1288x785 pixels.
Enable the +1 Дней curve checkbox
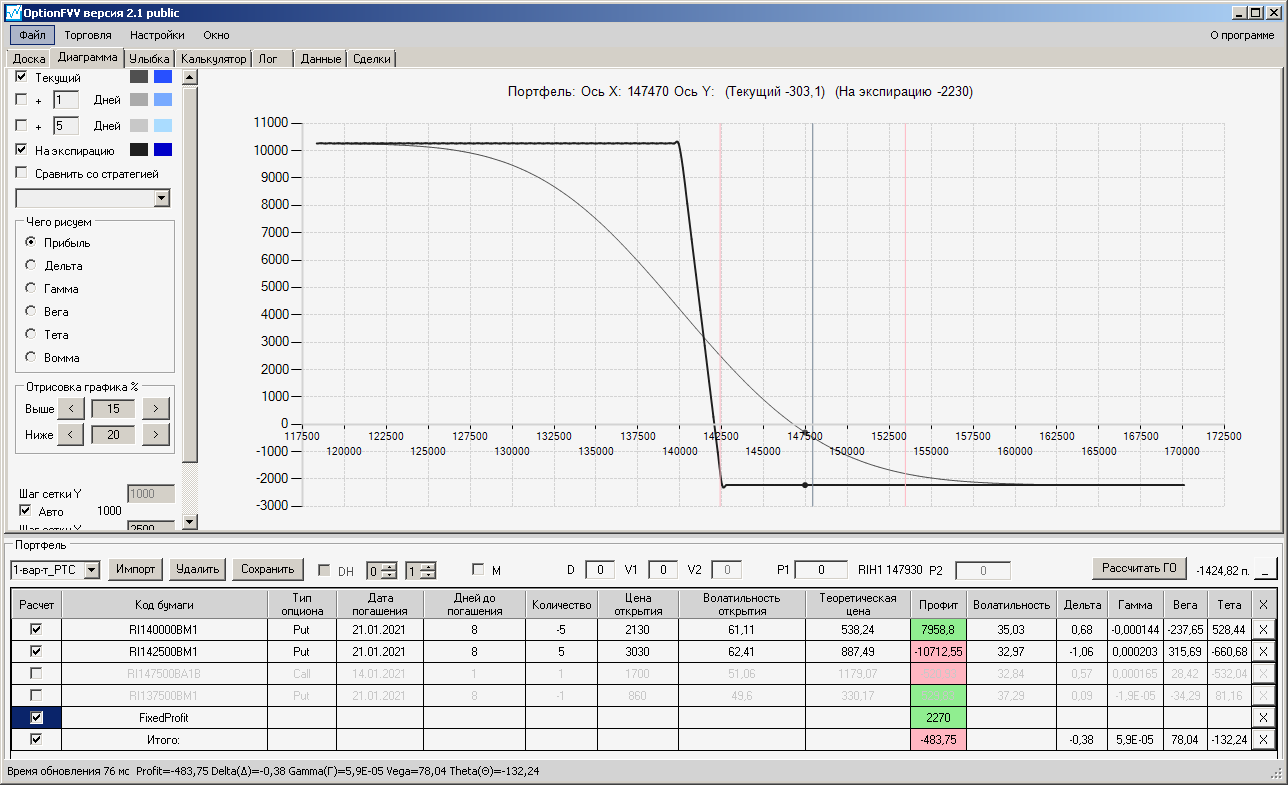[21, 100]
